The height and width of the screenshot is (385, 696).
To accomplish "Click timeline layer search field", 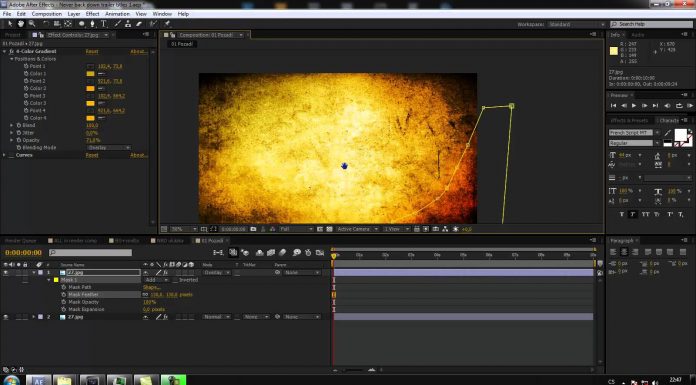I will pyautogui.click(x=91, y=253).
